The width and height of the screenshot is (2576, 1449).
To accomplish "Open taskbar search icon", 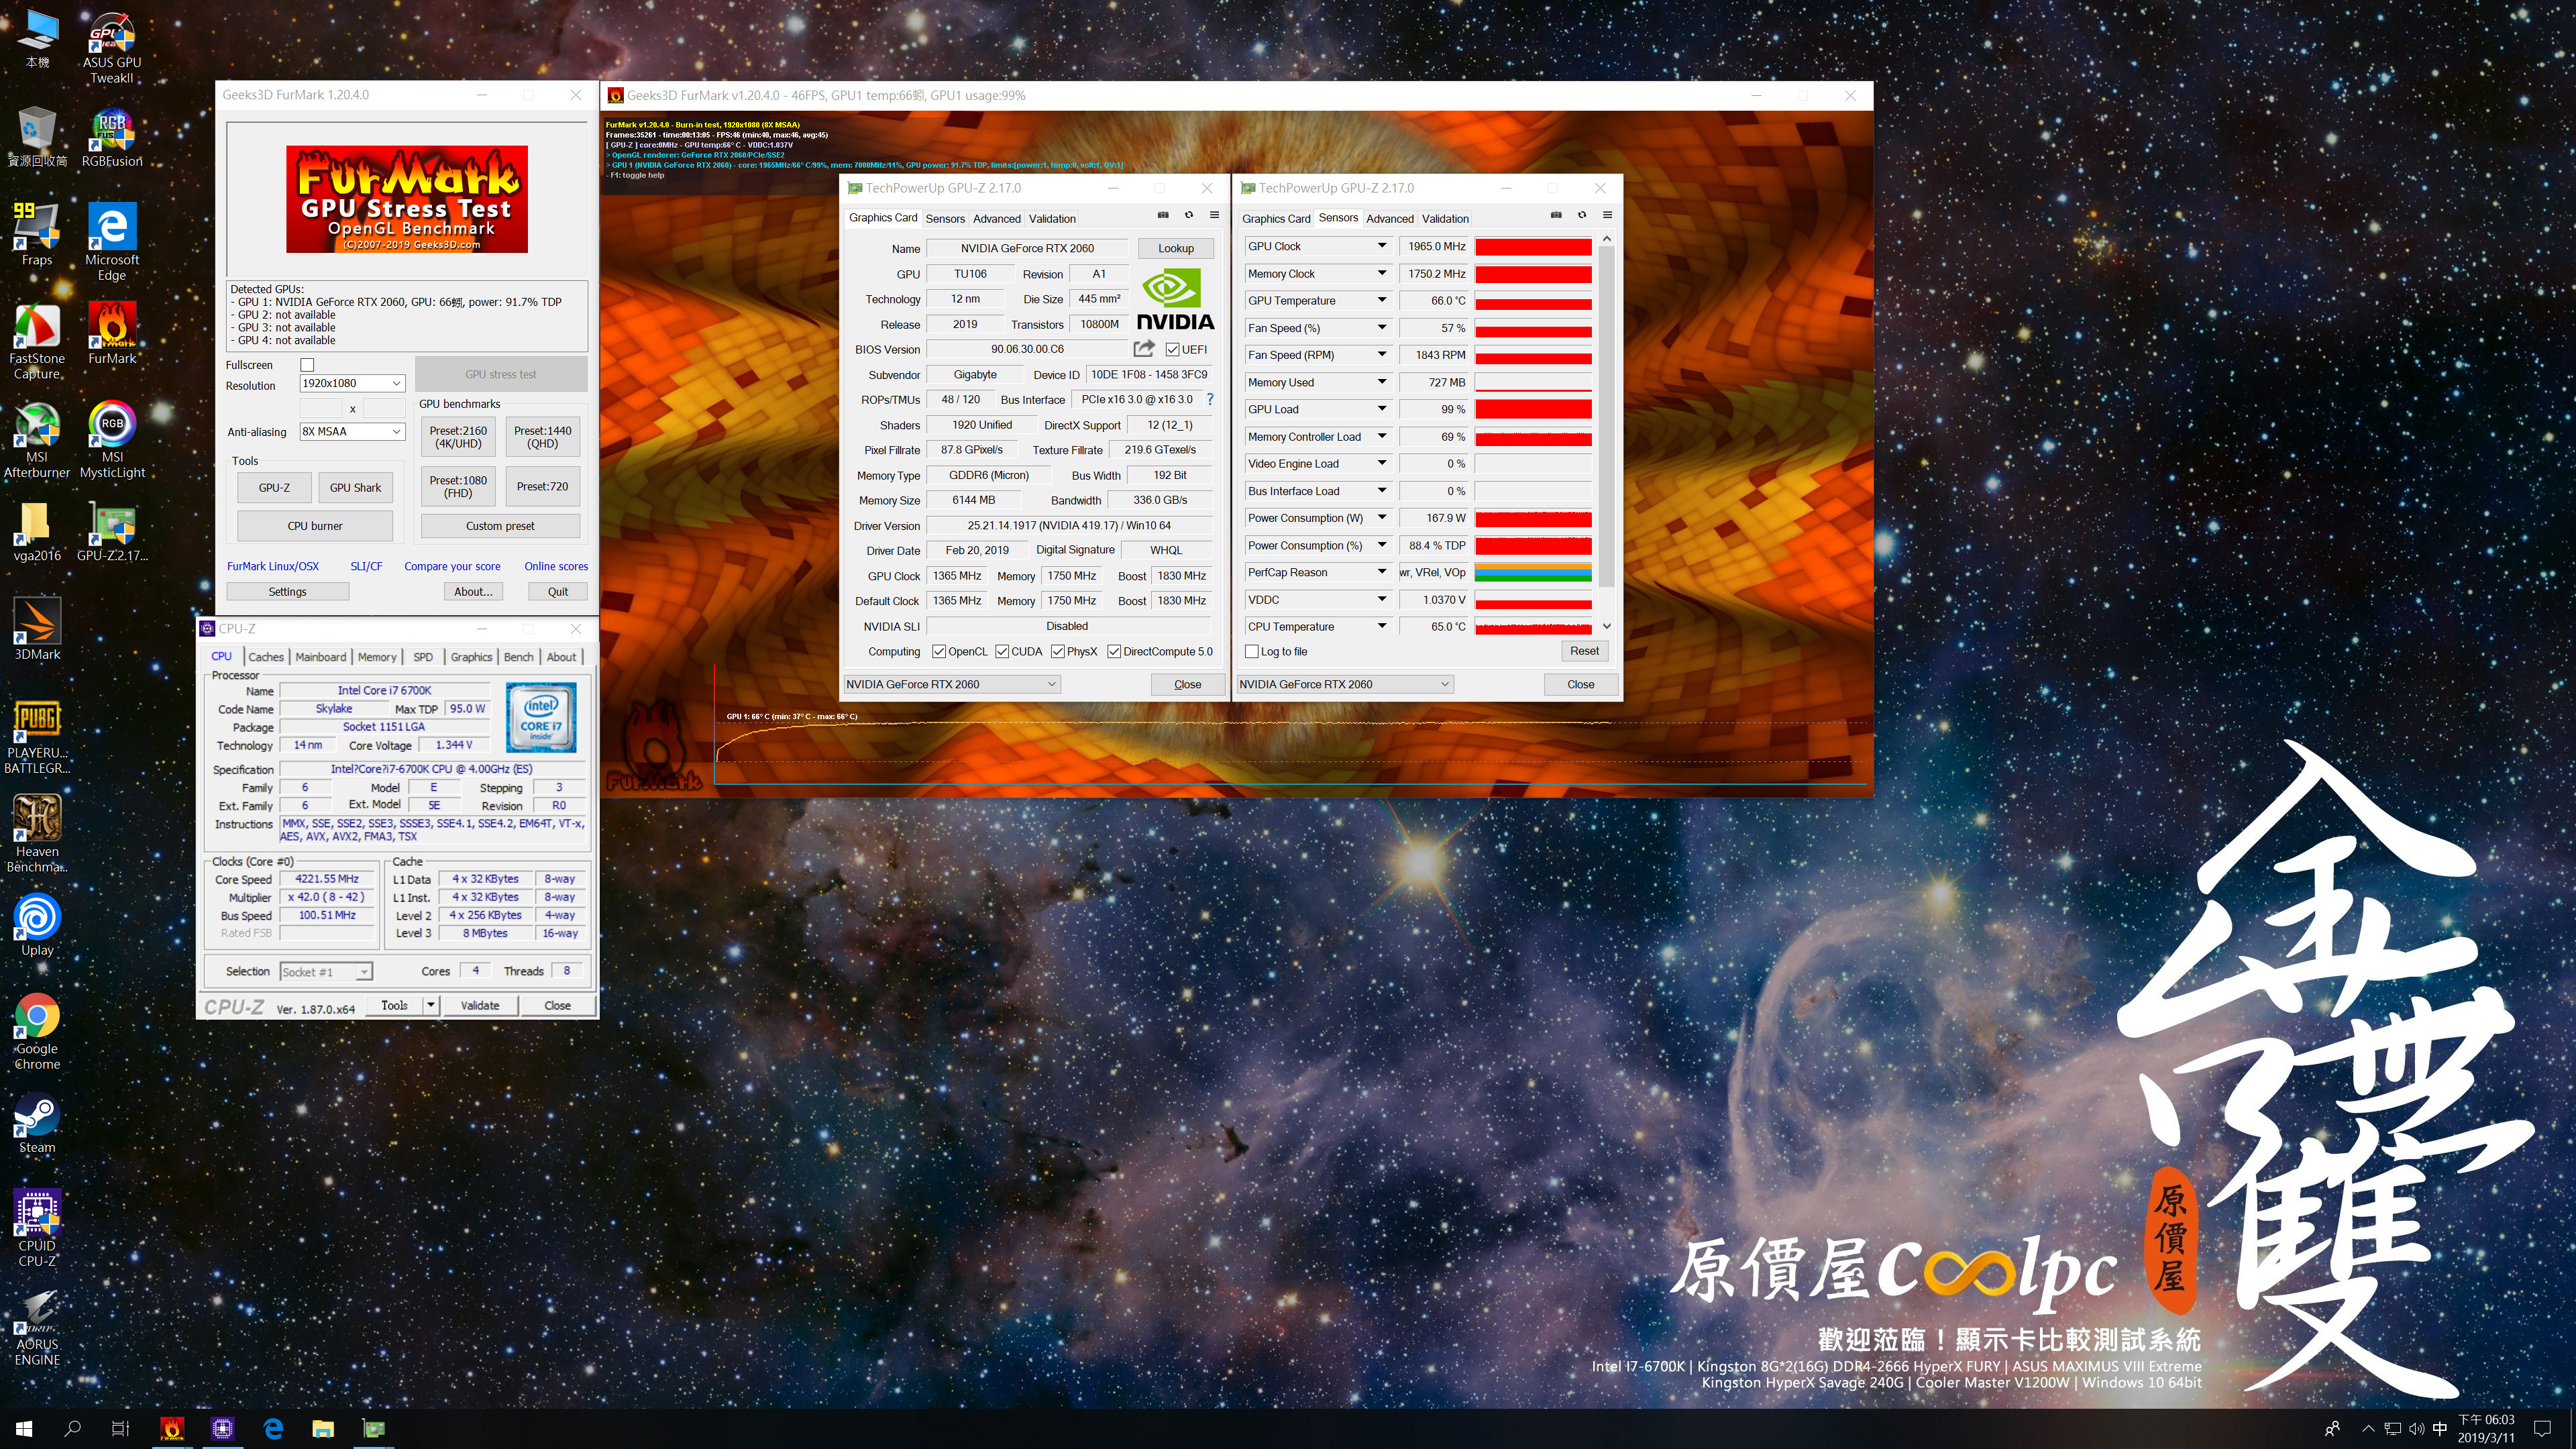I will pyautogui.click(x=72, y=1428).
